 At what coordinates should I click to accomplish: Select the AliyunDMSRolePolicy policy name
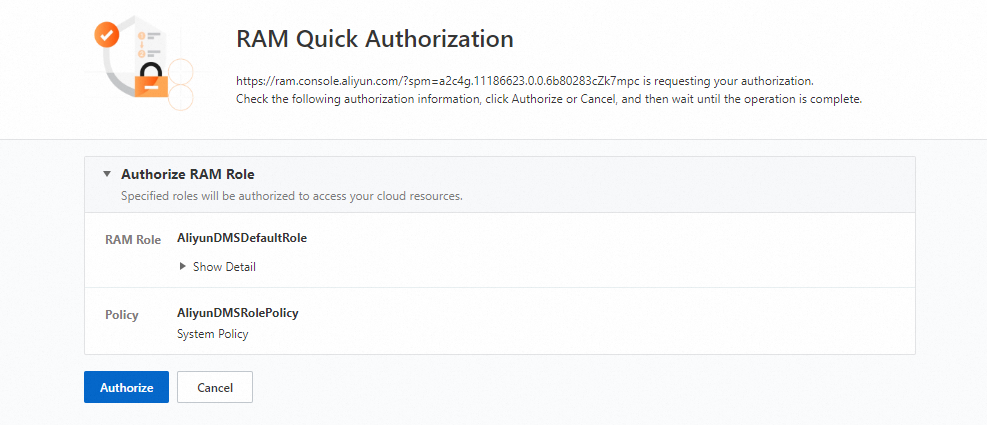[237, 313]
